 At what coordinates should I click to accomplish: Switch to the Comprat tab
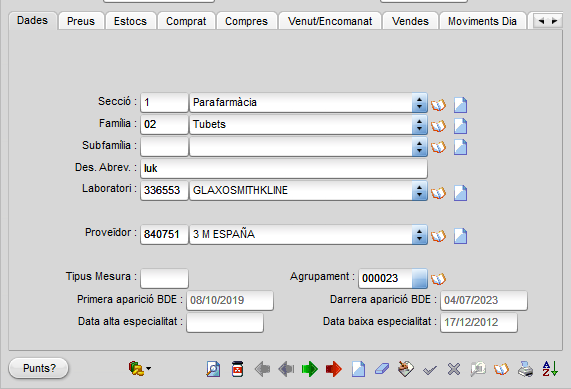pyautogui.click(x=186, y=21)
